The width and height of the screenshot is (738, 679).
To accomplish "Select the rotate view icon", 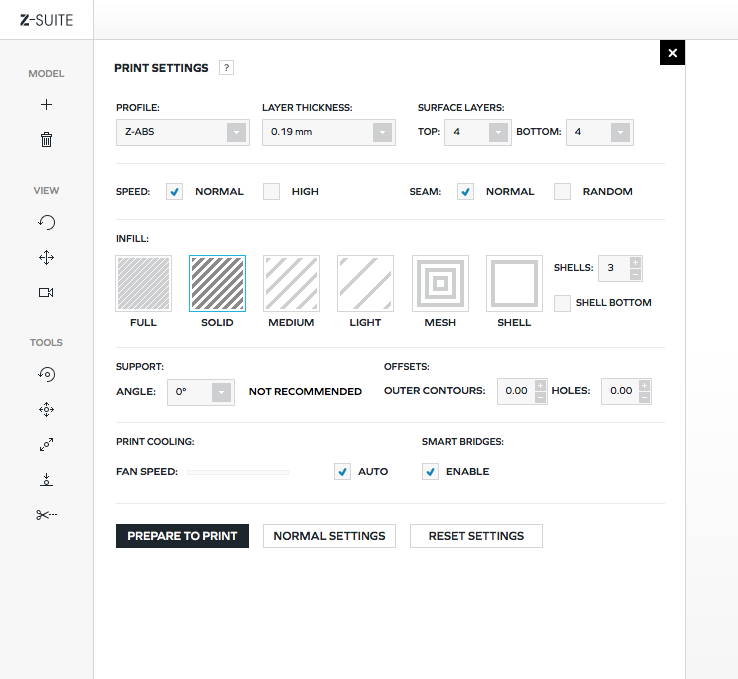I will coord(46,223).
